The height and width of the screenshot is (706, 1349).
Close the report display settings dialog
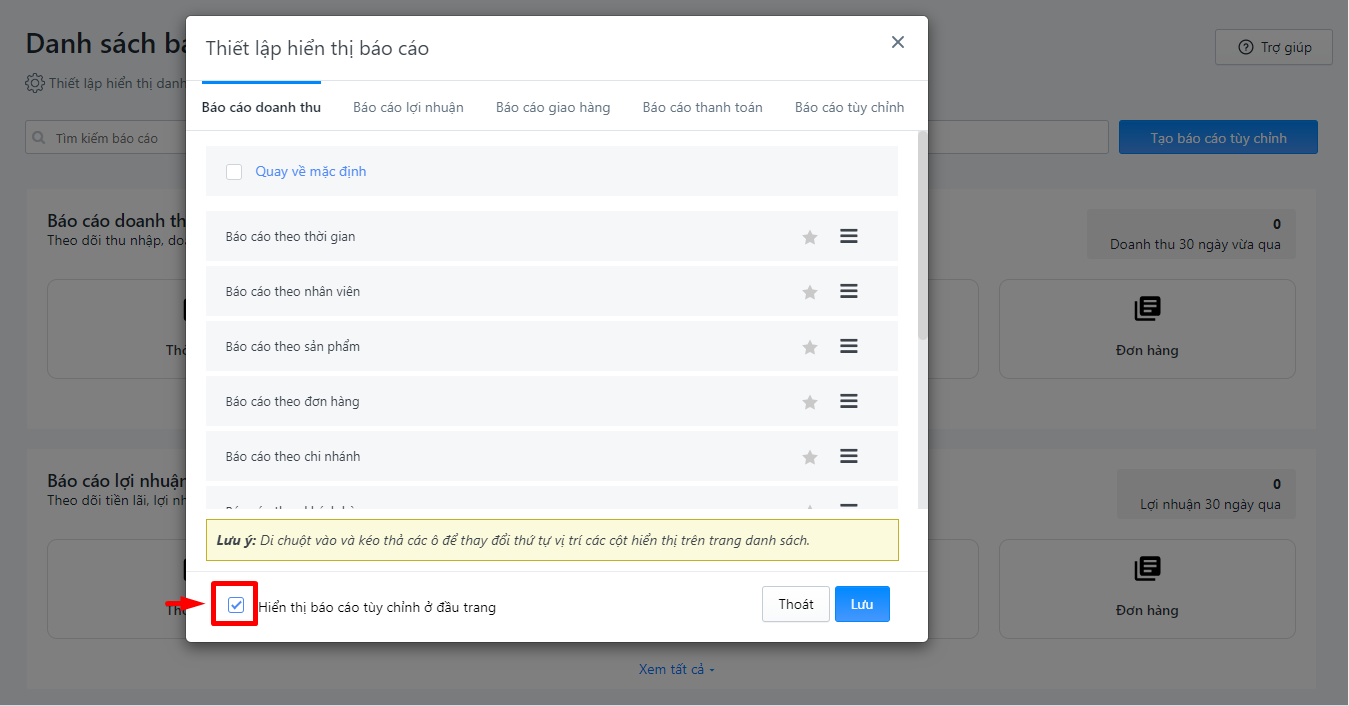point(898,42)
